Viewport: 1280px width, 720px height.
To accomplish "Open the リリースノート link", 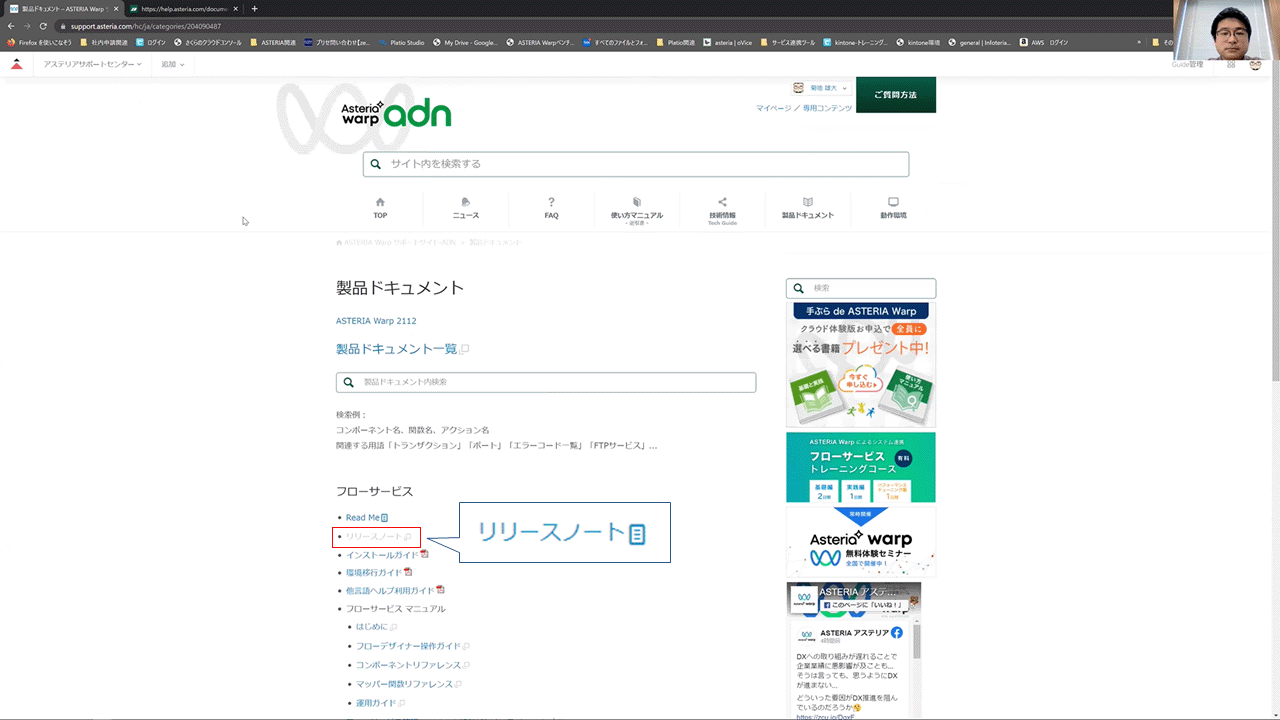I will (x=374, y=537).
